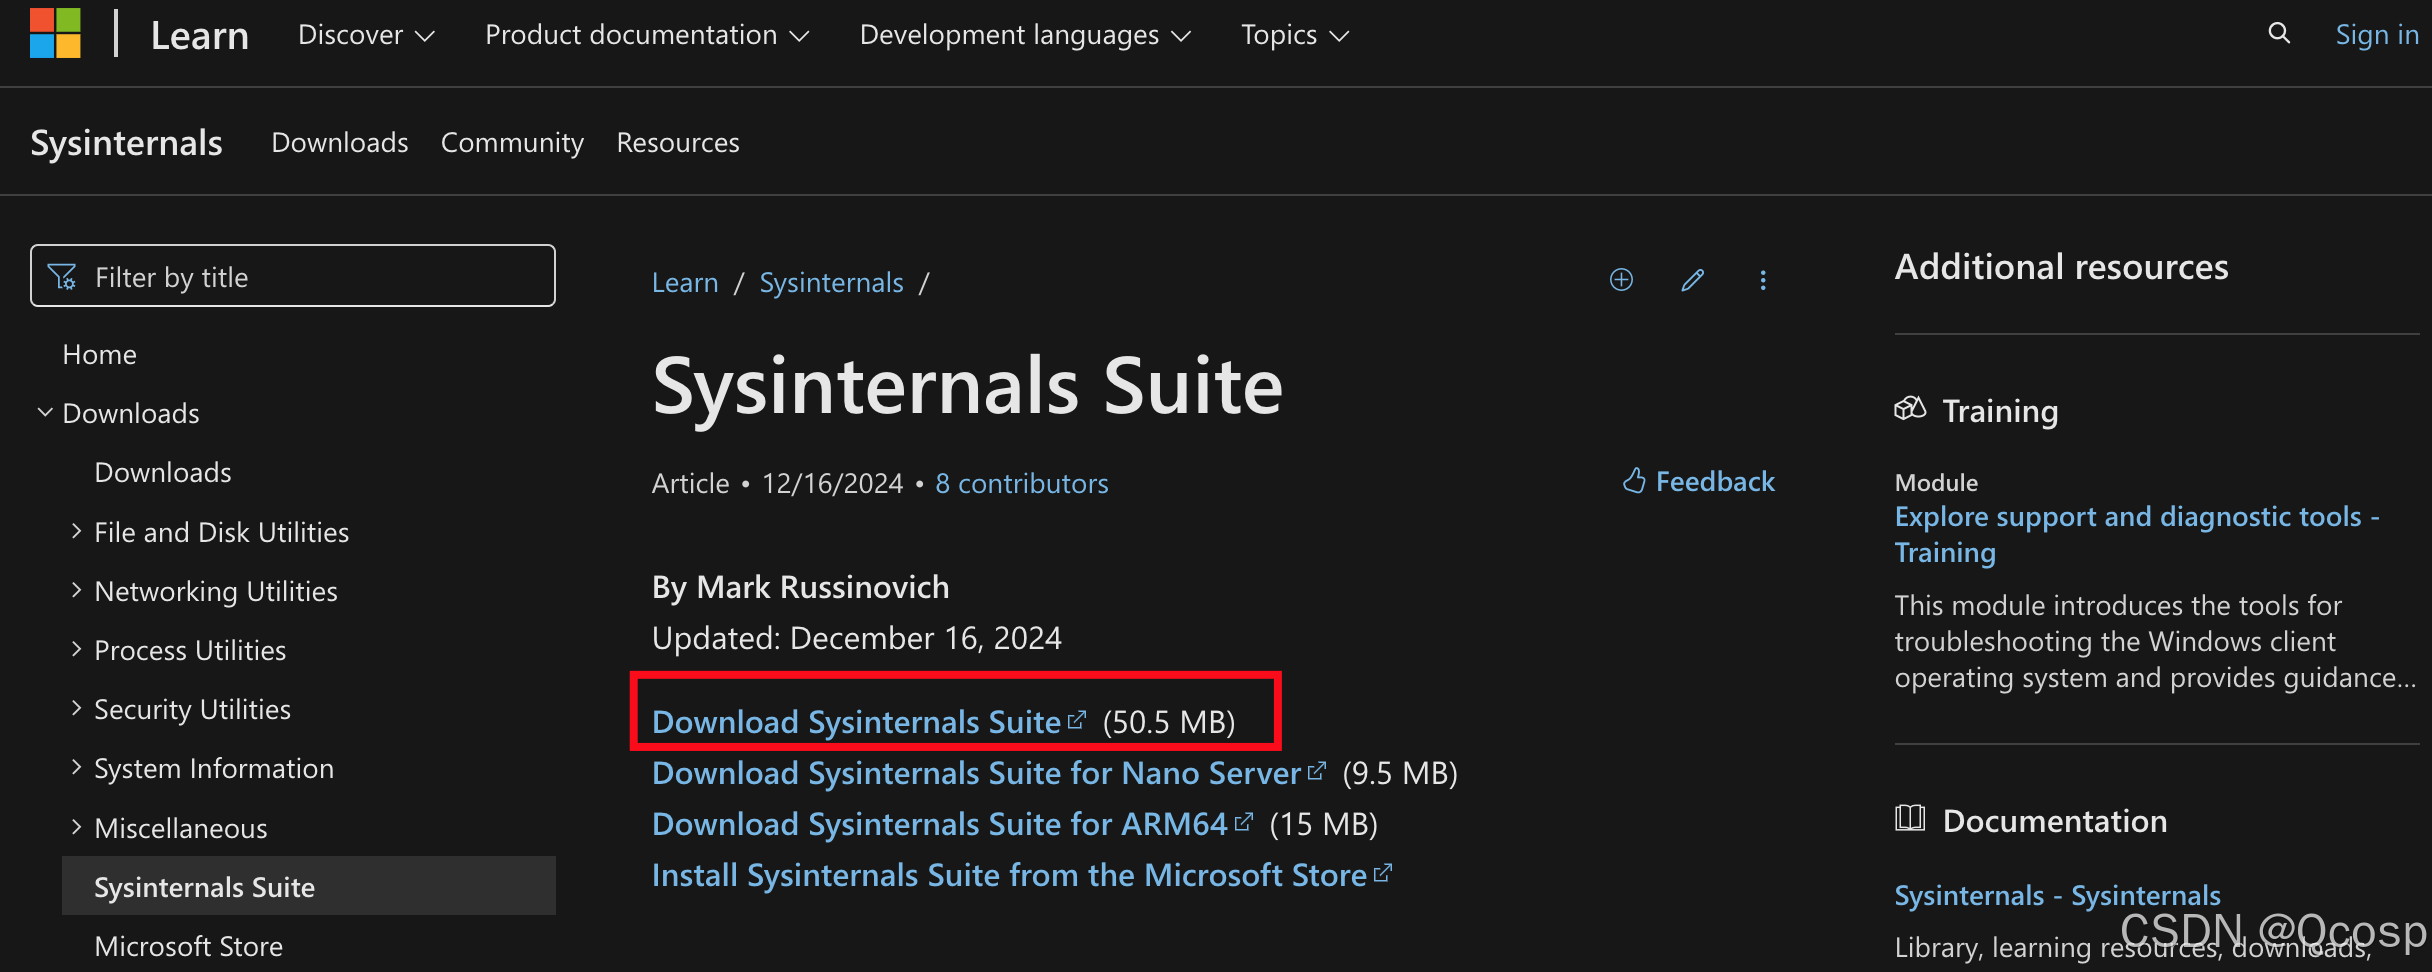Click the Sysinternals breadcrumb link
Image resolution: width=2432 pixels, height=972 pixels.
click(831, 283)
